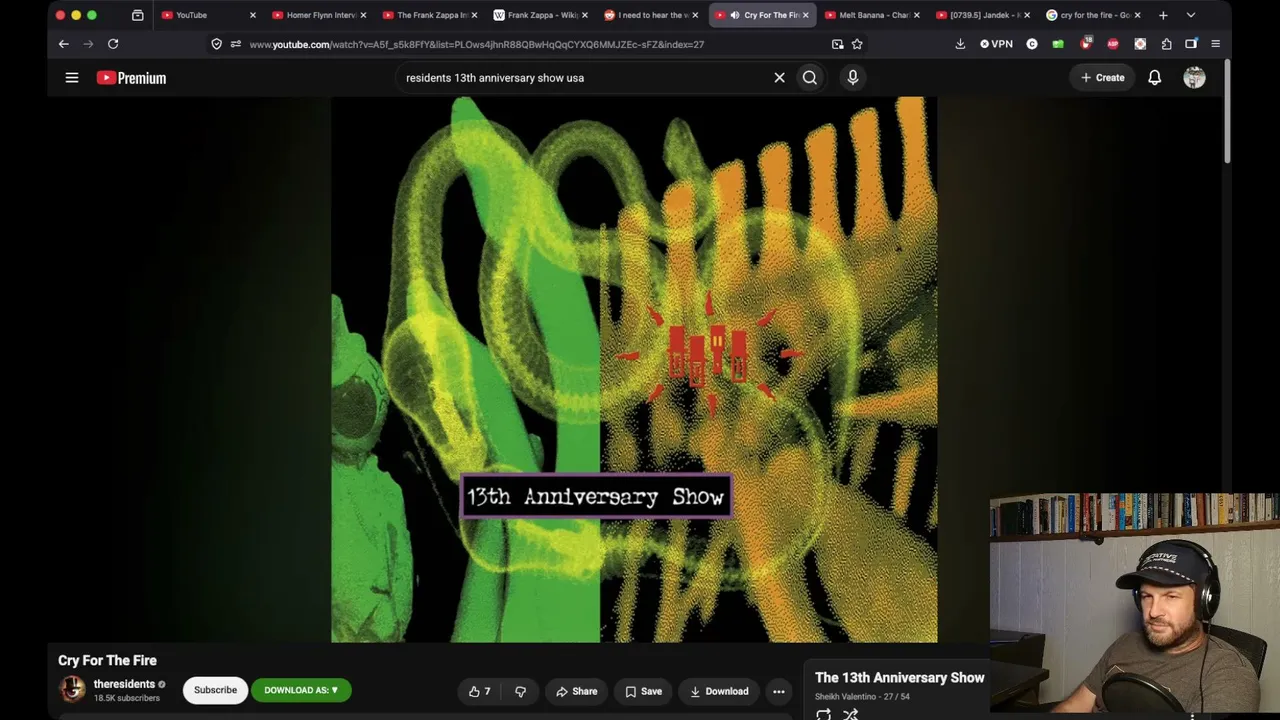
Task: Select the 'Cry For The Fire' video title
Action: point(107,660)
